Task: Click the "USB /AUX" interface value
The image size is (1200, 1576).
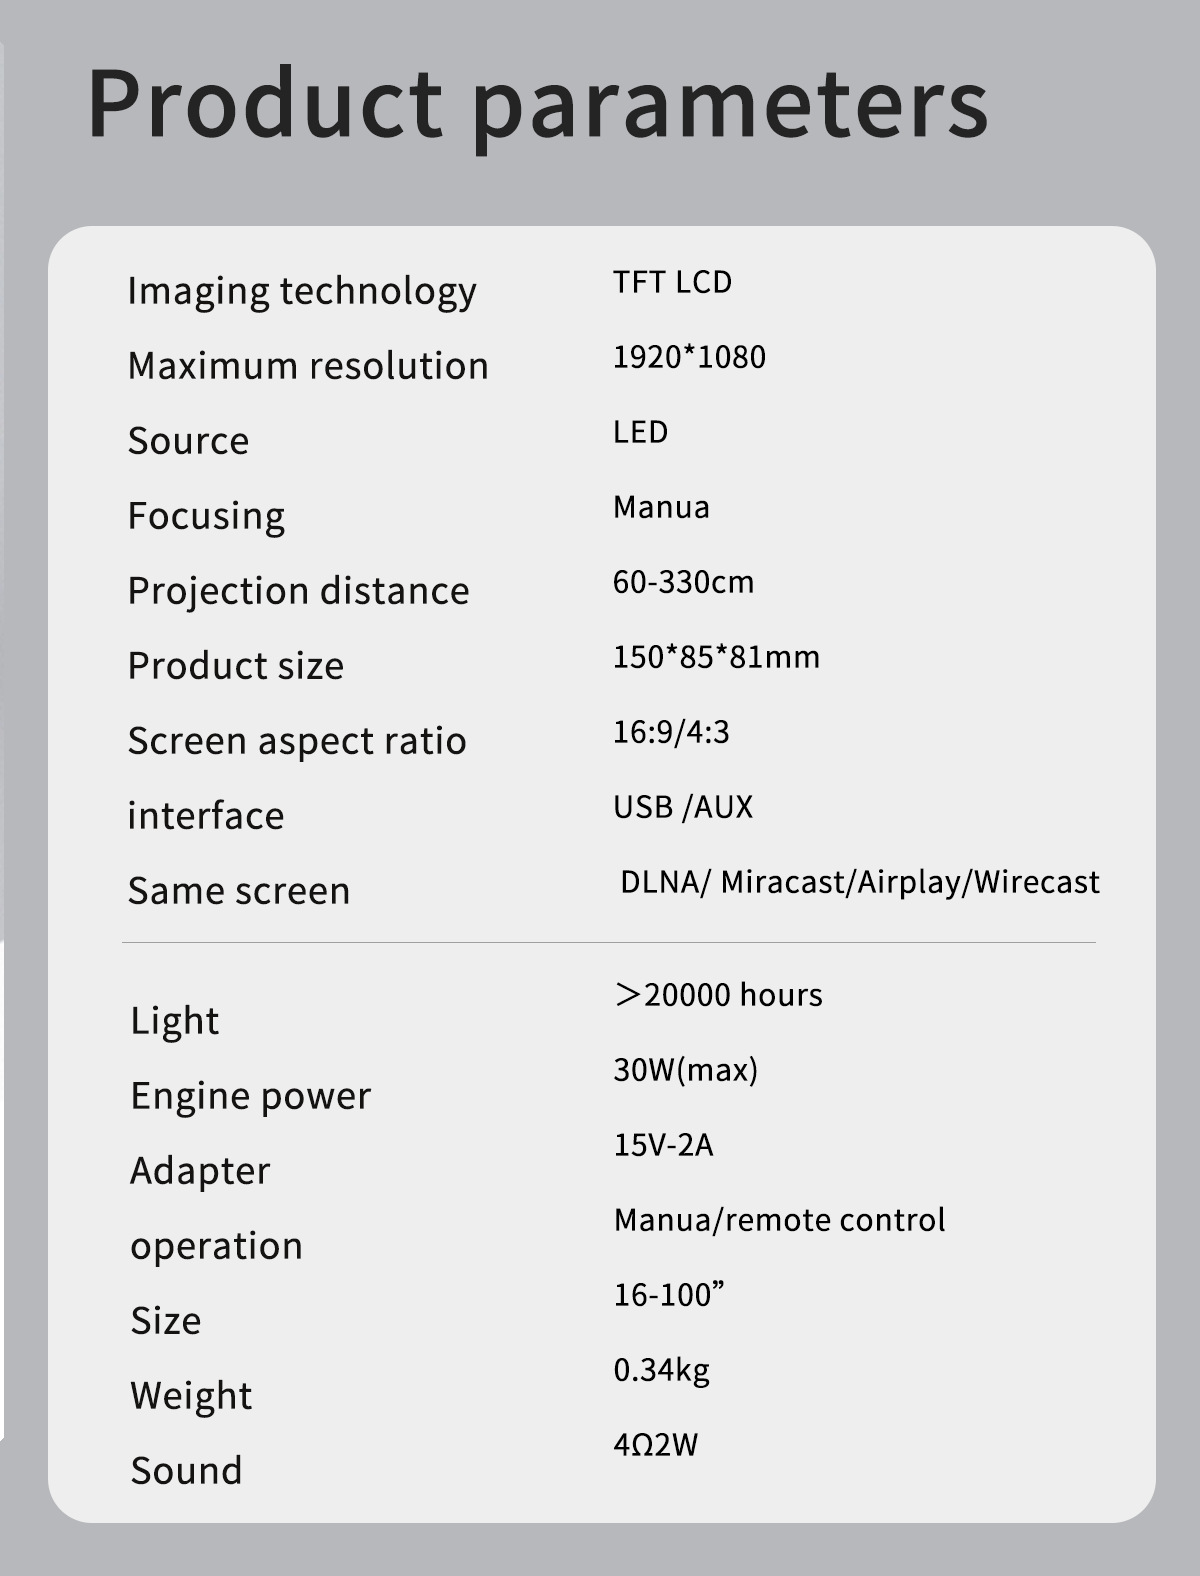Action: pyautogui.click(x=683, y=807)
